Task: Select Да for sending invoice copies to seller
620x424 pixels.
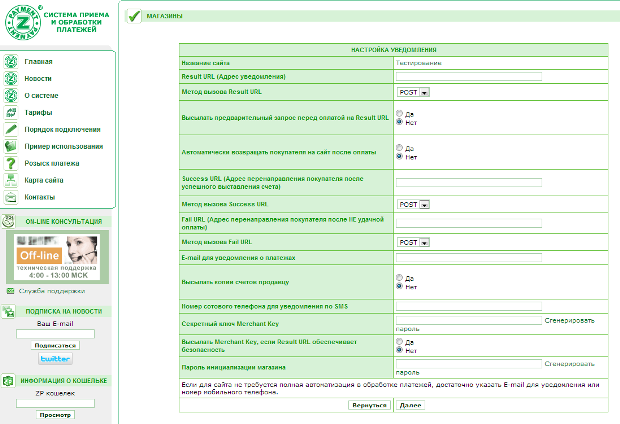Action: (400, 277)
